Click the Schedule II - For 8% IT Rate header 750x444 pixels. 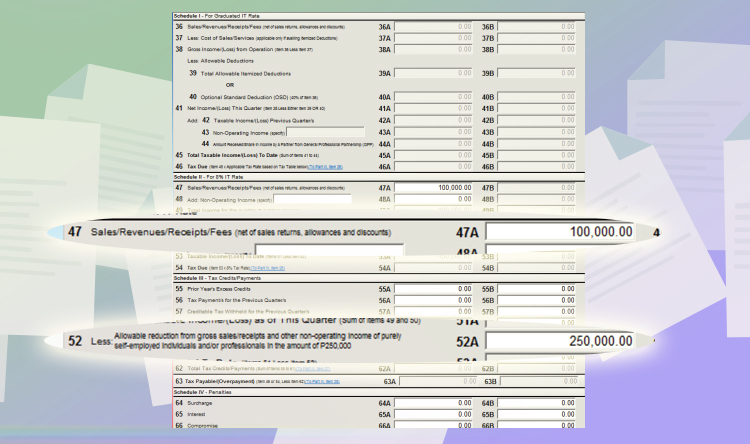tap(209, 177)
